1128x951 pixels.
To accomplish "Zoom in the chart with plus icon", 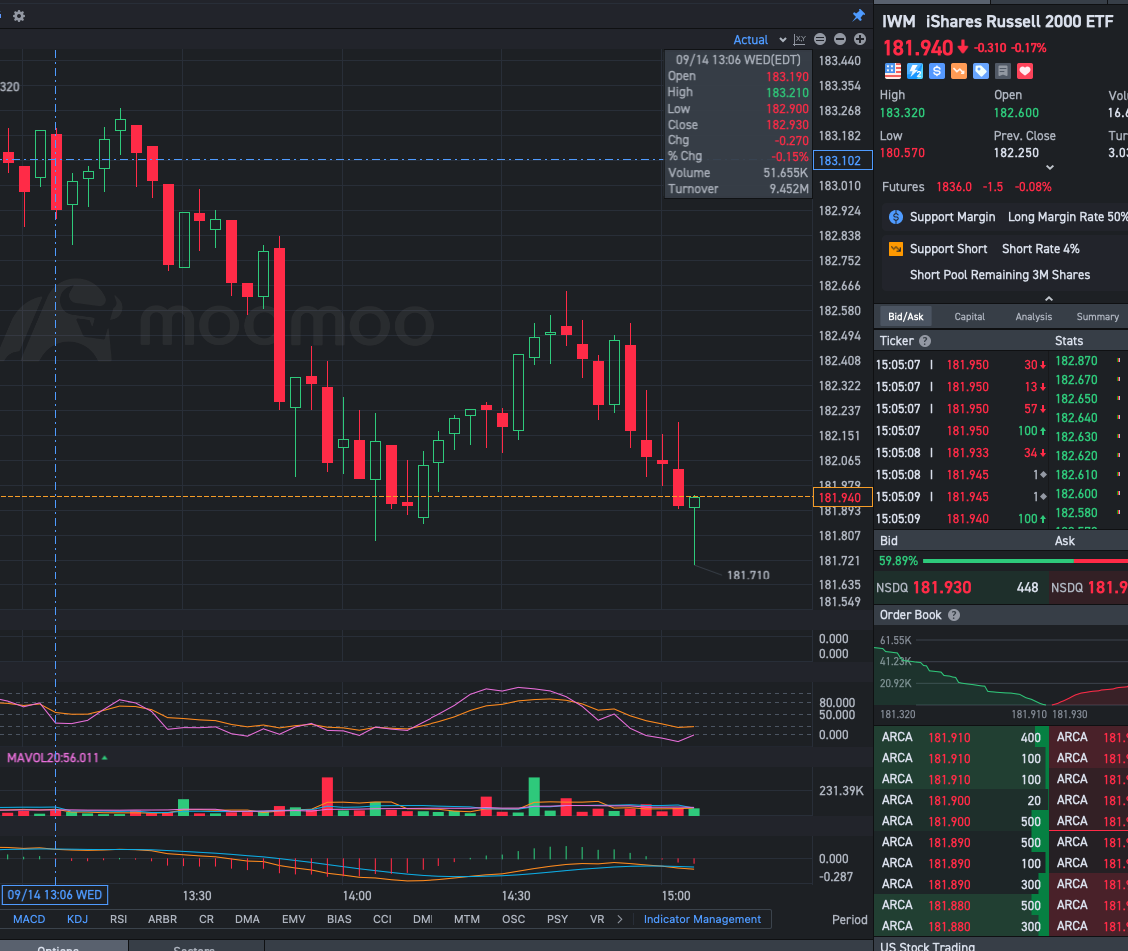I will (x=860, y=40).
